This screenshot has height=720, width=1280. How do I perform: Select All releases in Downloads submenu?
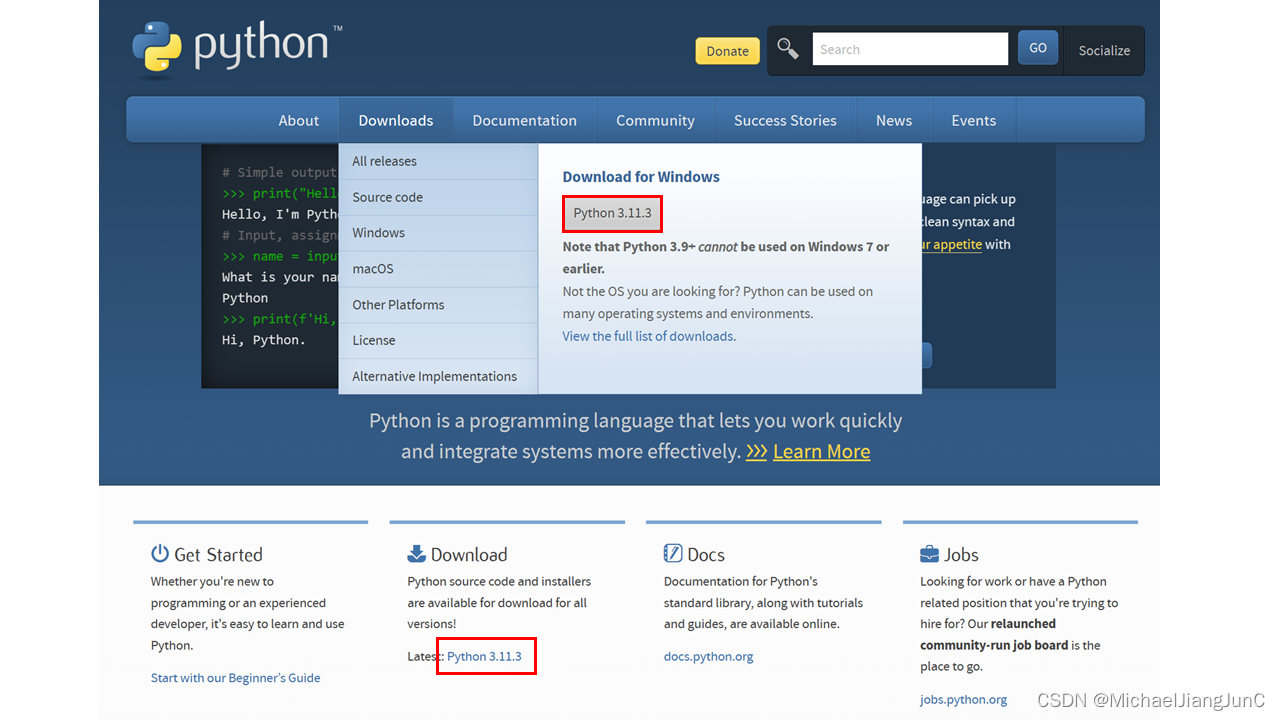(438, 161)
